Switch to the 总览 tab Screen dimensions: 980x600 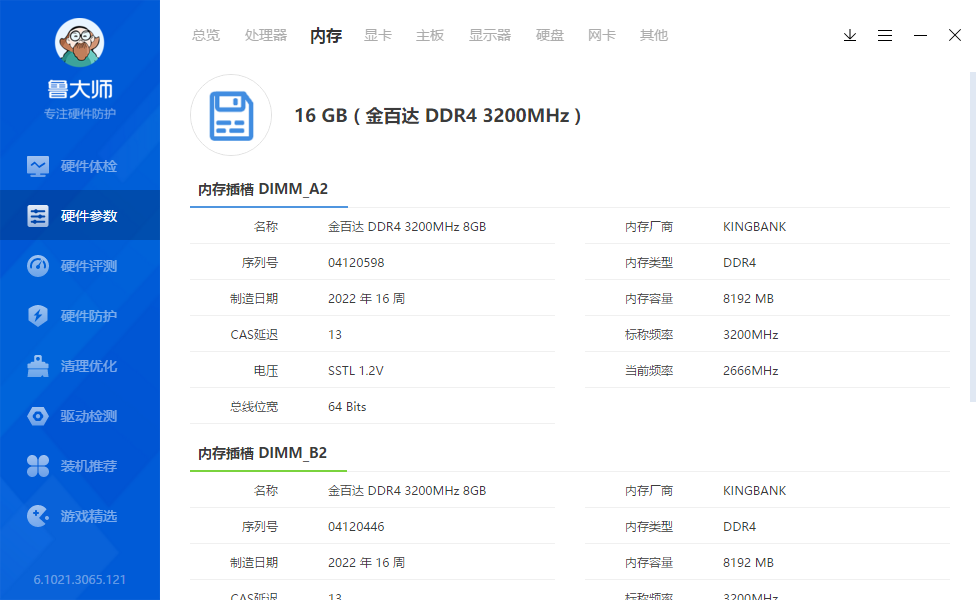tap(206, 36)
